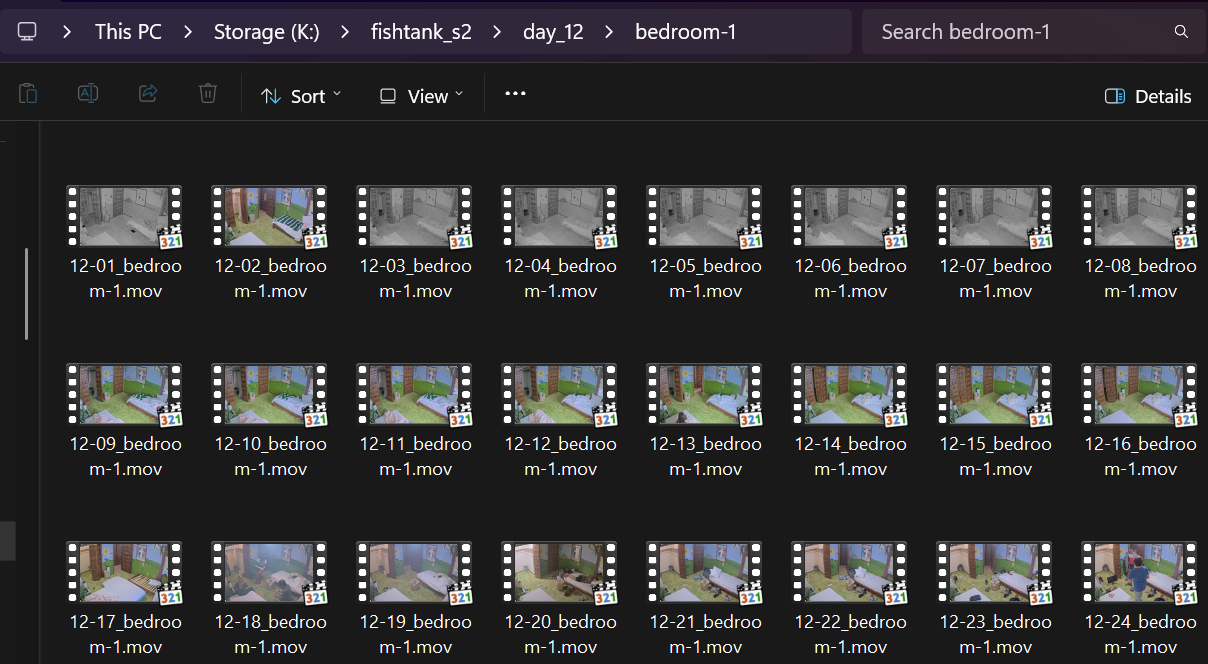The height and width of the screenshot is (664, 1208).
Task: Click the Delete trash can icon
Action: click(x=208, y=94)
